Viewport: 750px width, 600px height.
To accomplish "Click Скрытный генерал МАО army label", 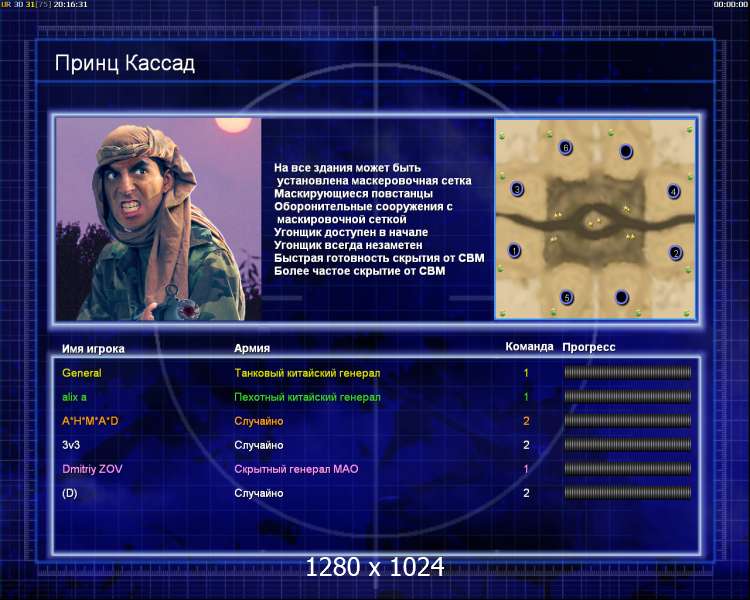I will [x=296, y=469].
